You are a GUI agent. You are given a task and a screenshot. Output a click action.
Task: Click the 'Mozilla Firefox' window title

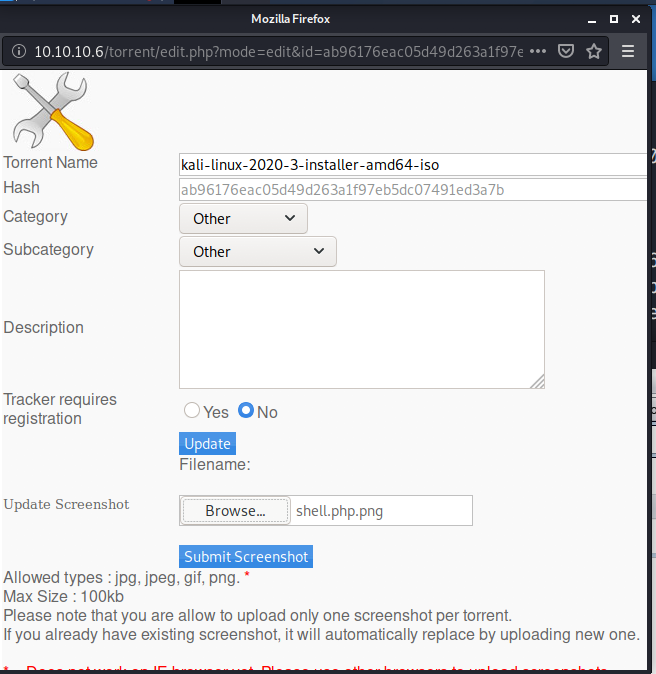[291, 19]
